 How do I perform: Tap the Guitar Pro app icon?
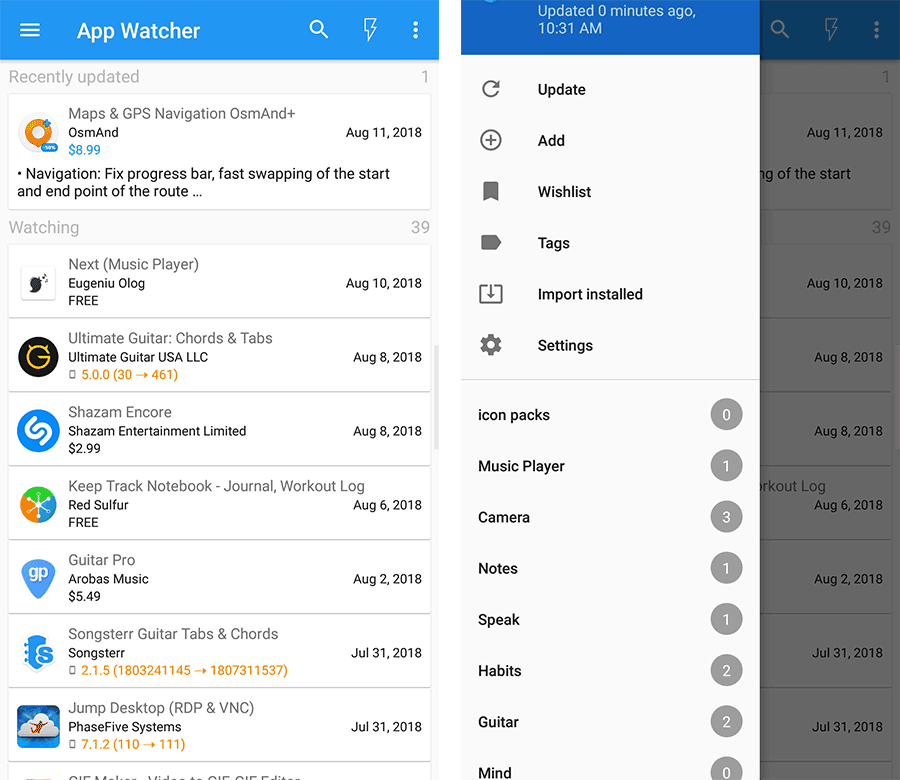pyautogui.click(x=38, y=579)
